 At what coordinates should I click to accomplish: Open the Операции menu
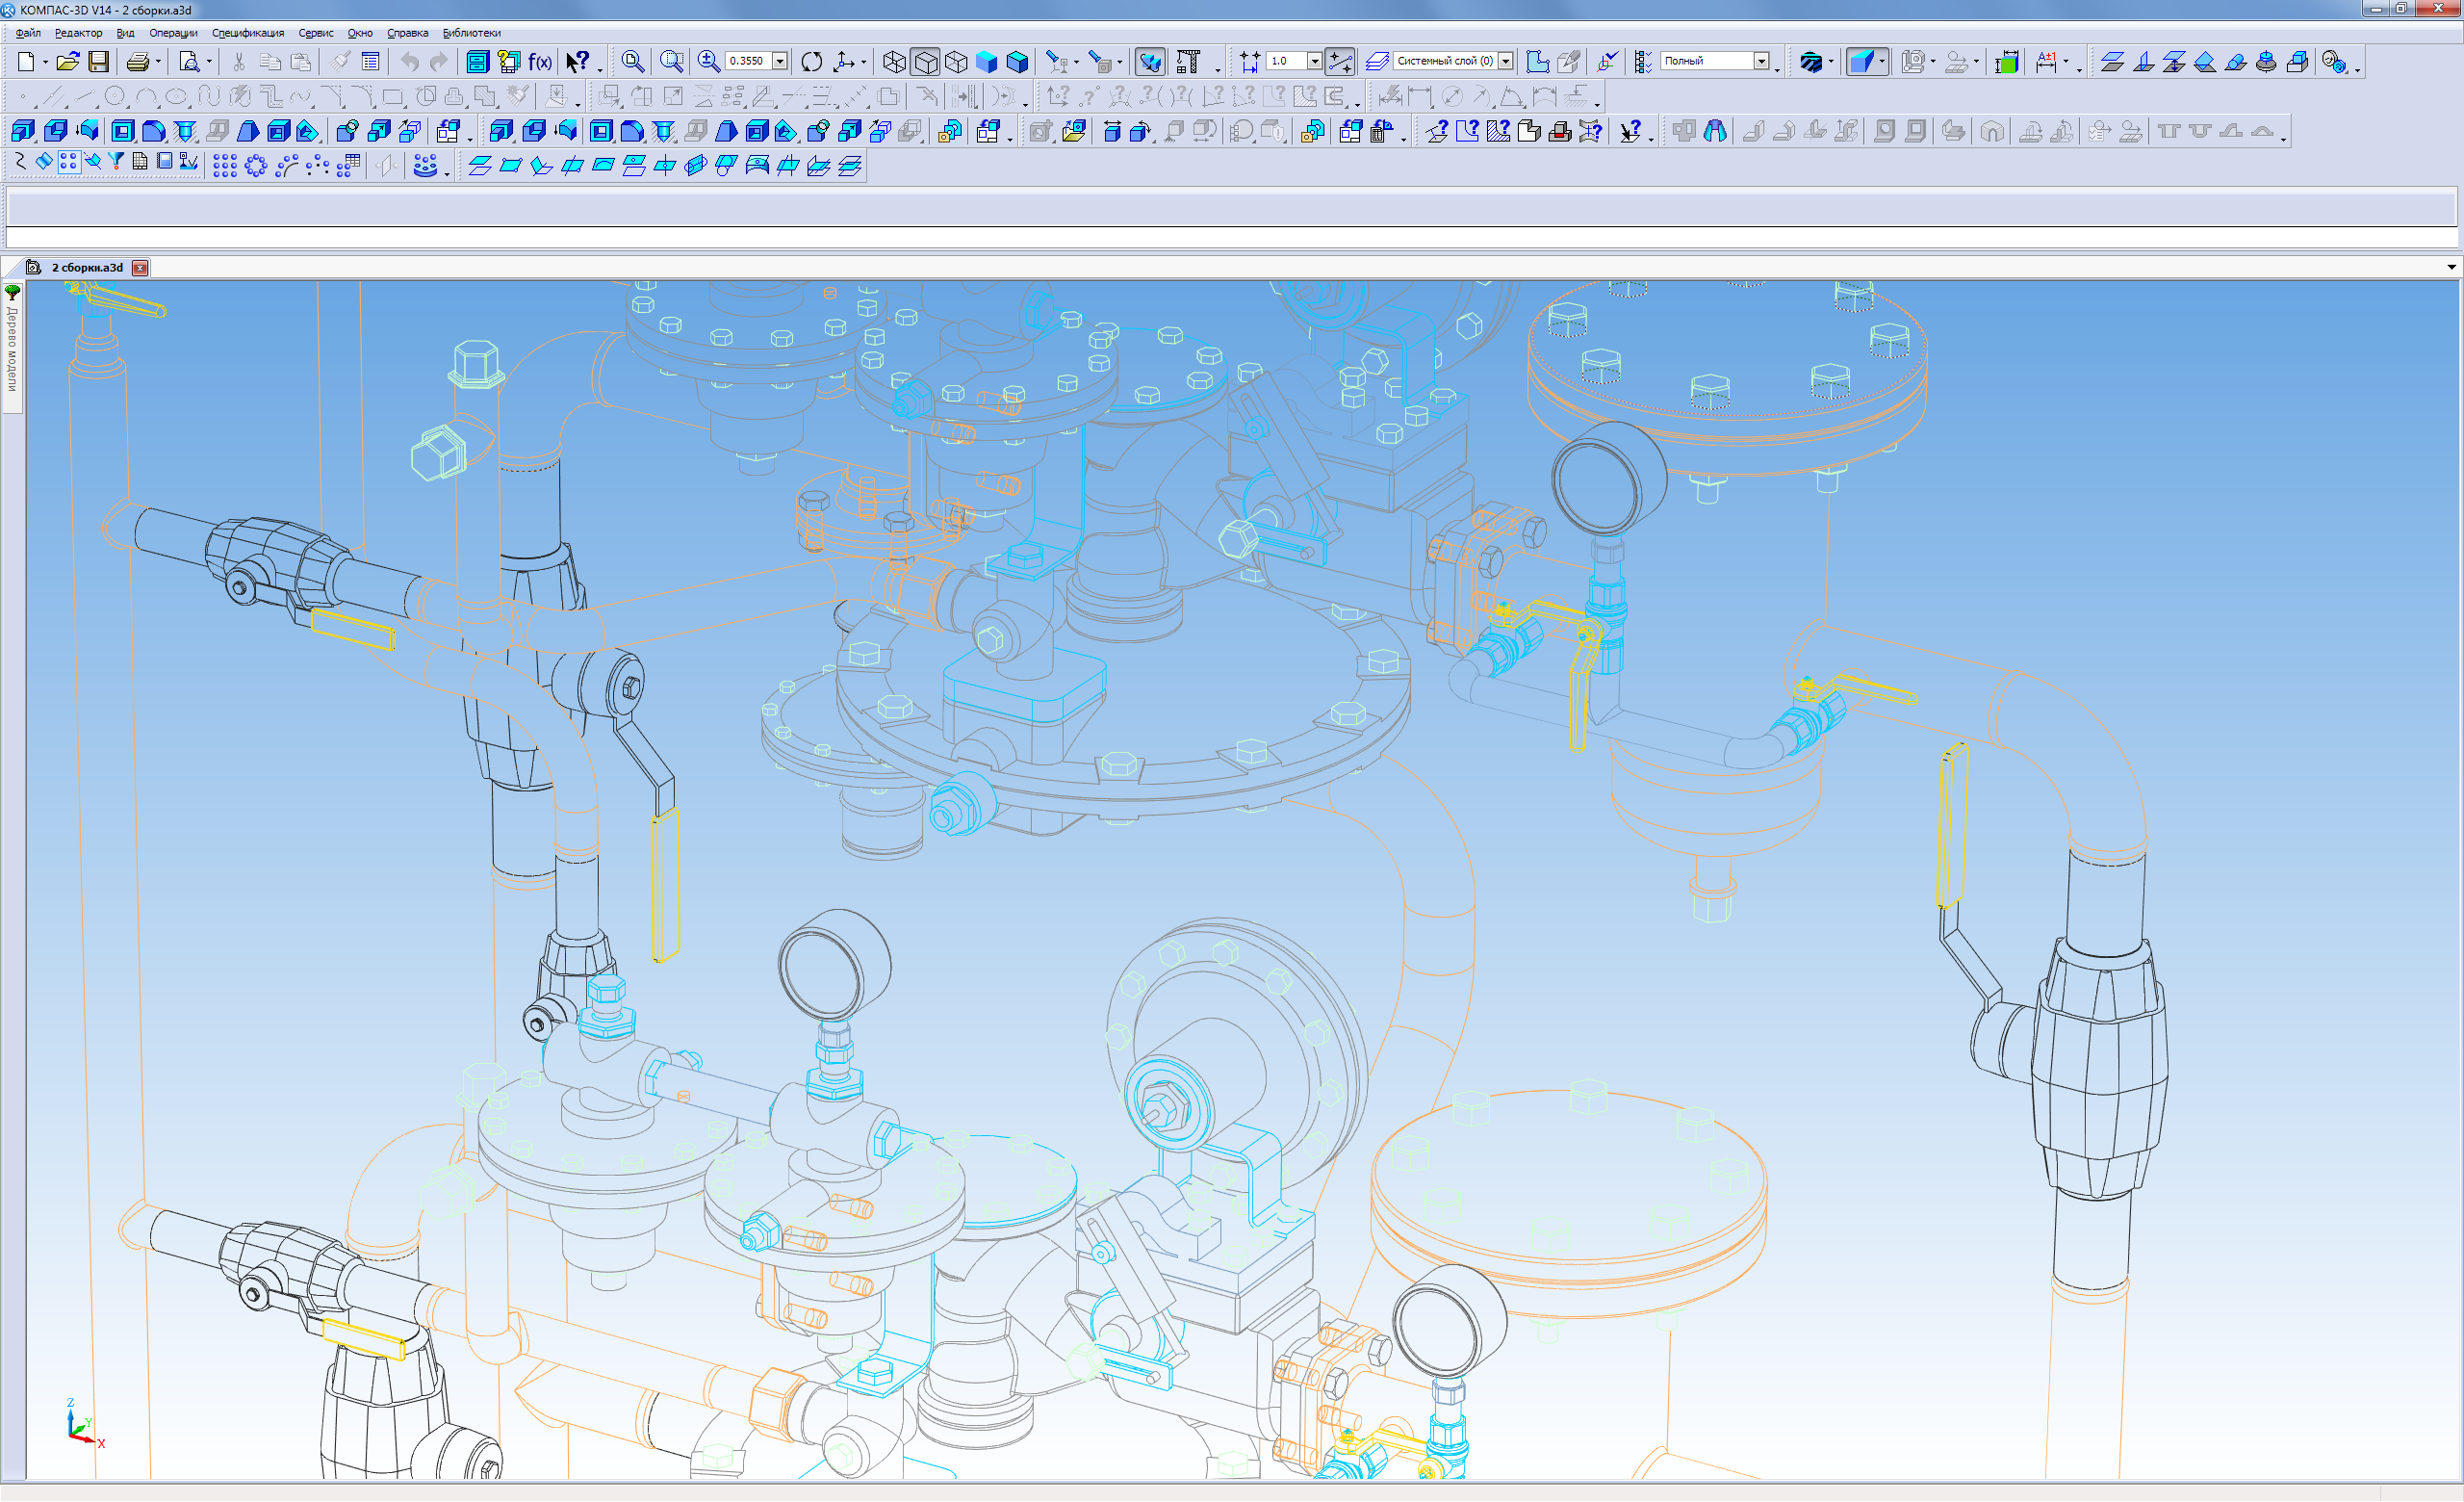[173, 33]
